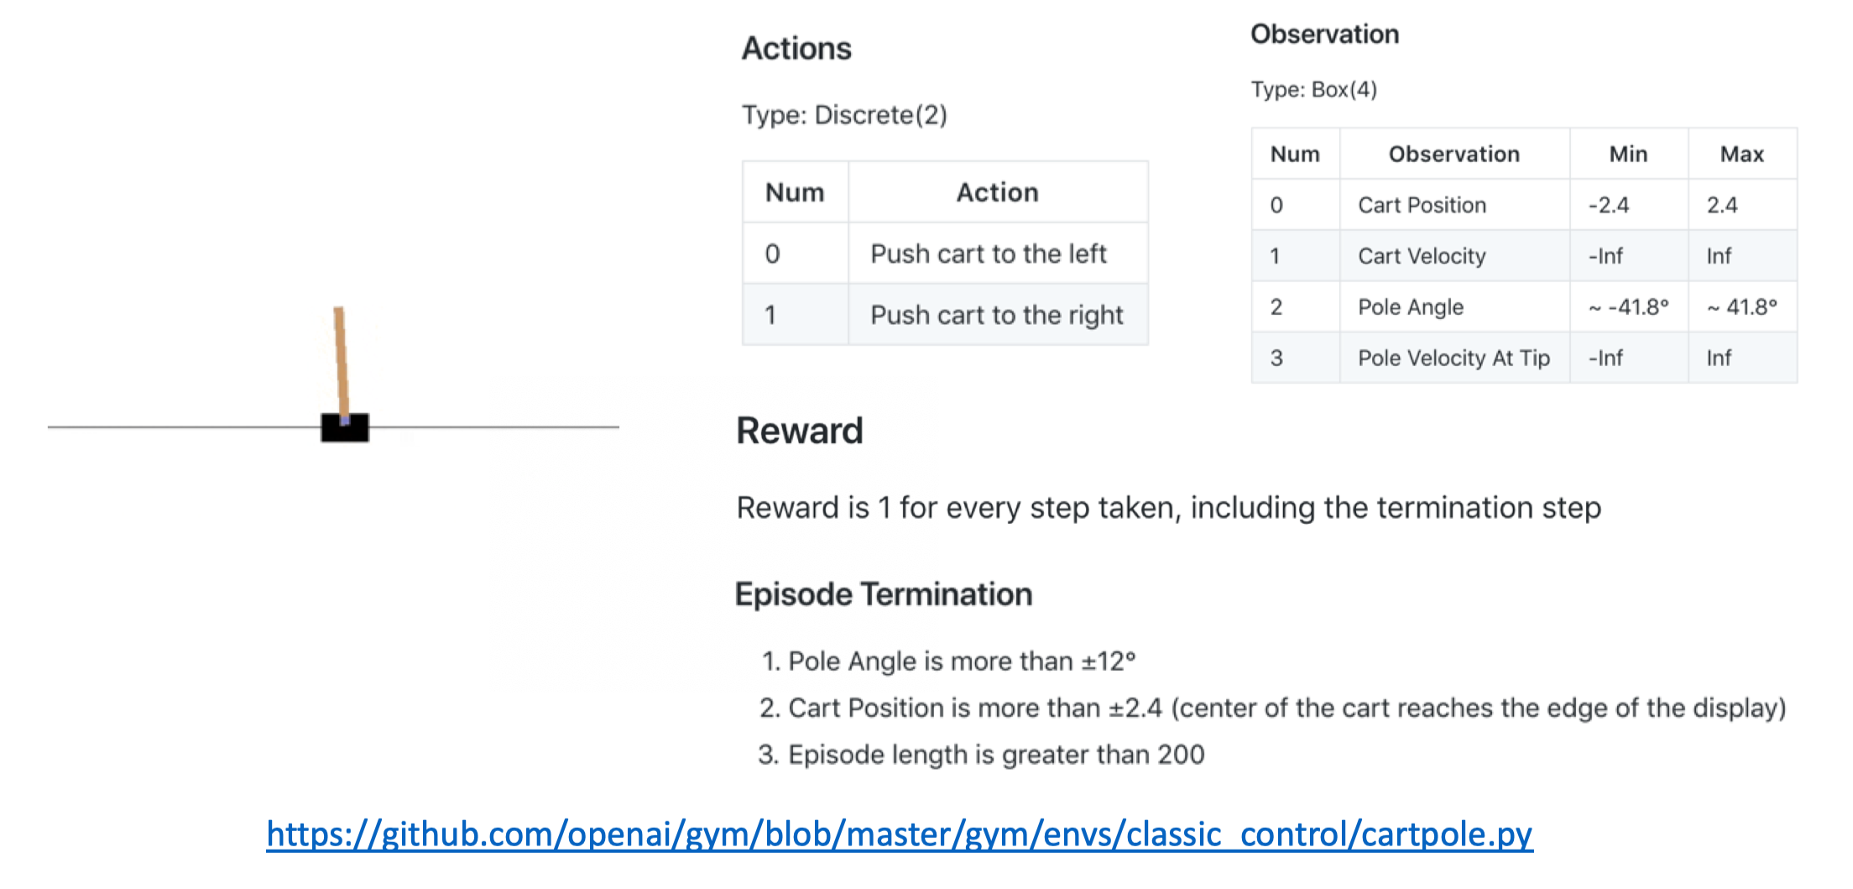The width and height of the screenshot is (1853, 889).
Task: Click the "Episode length is greater than 200" item
Action: 995,754
